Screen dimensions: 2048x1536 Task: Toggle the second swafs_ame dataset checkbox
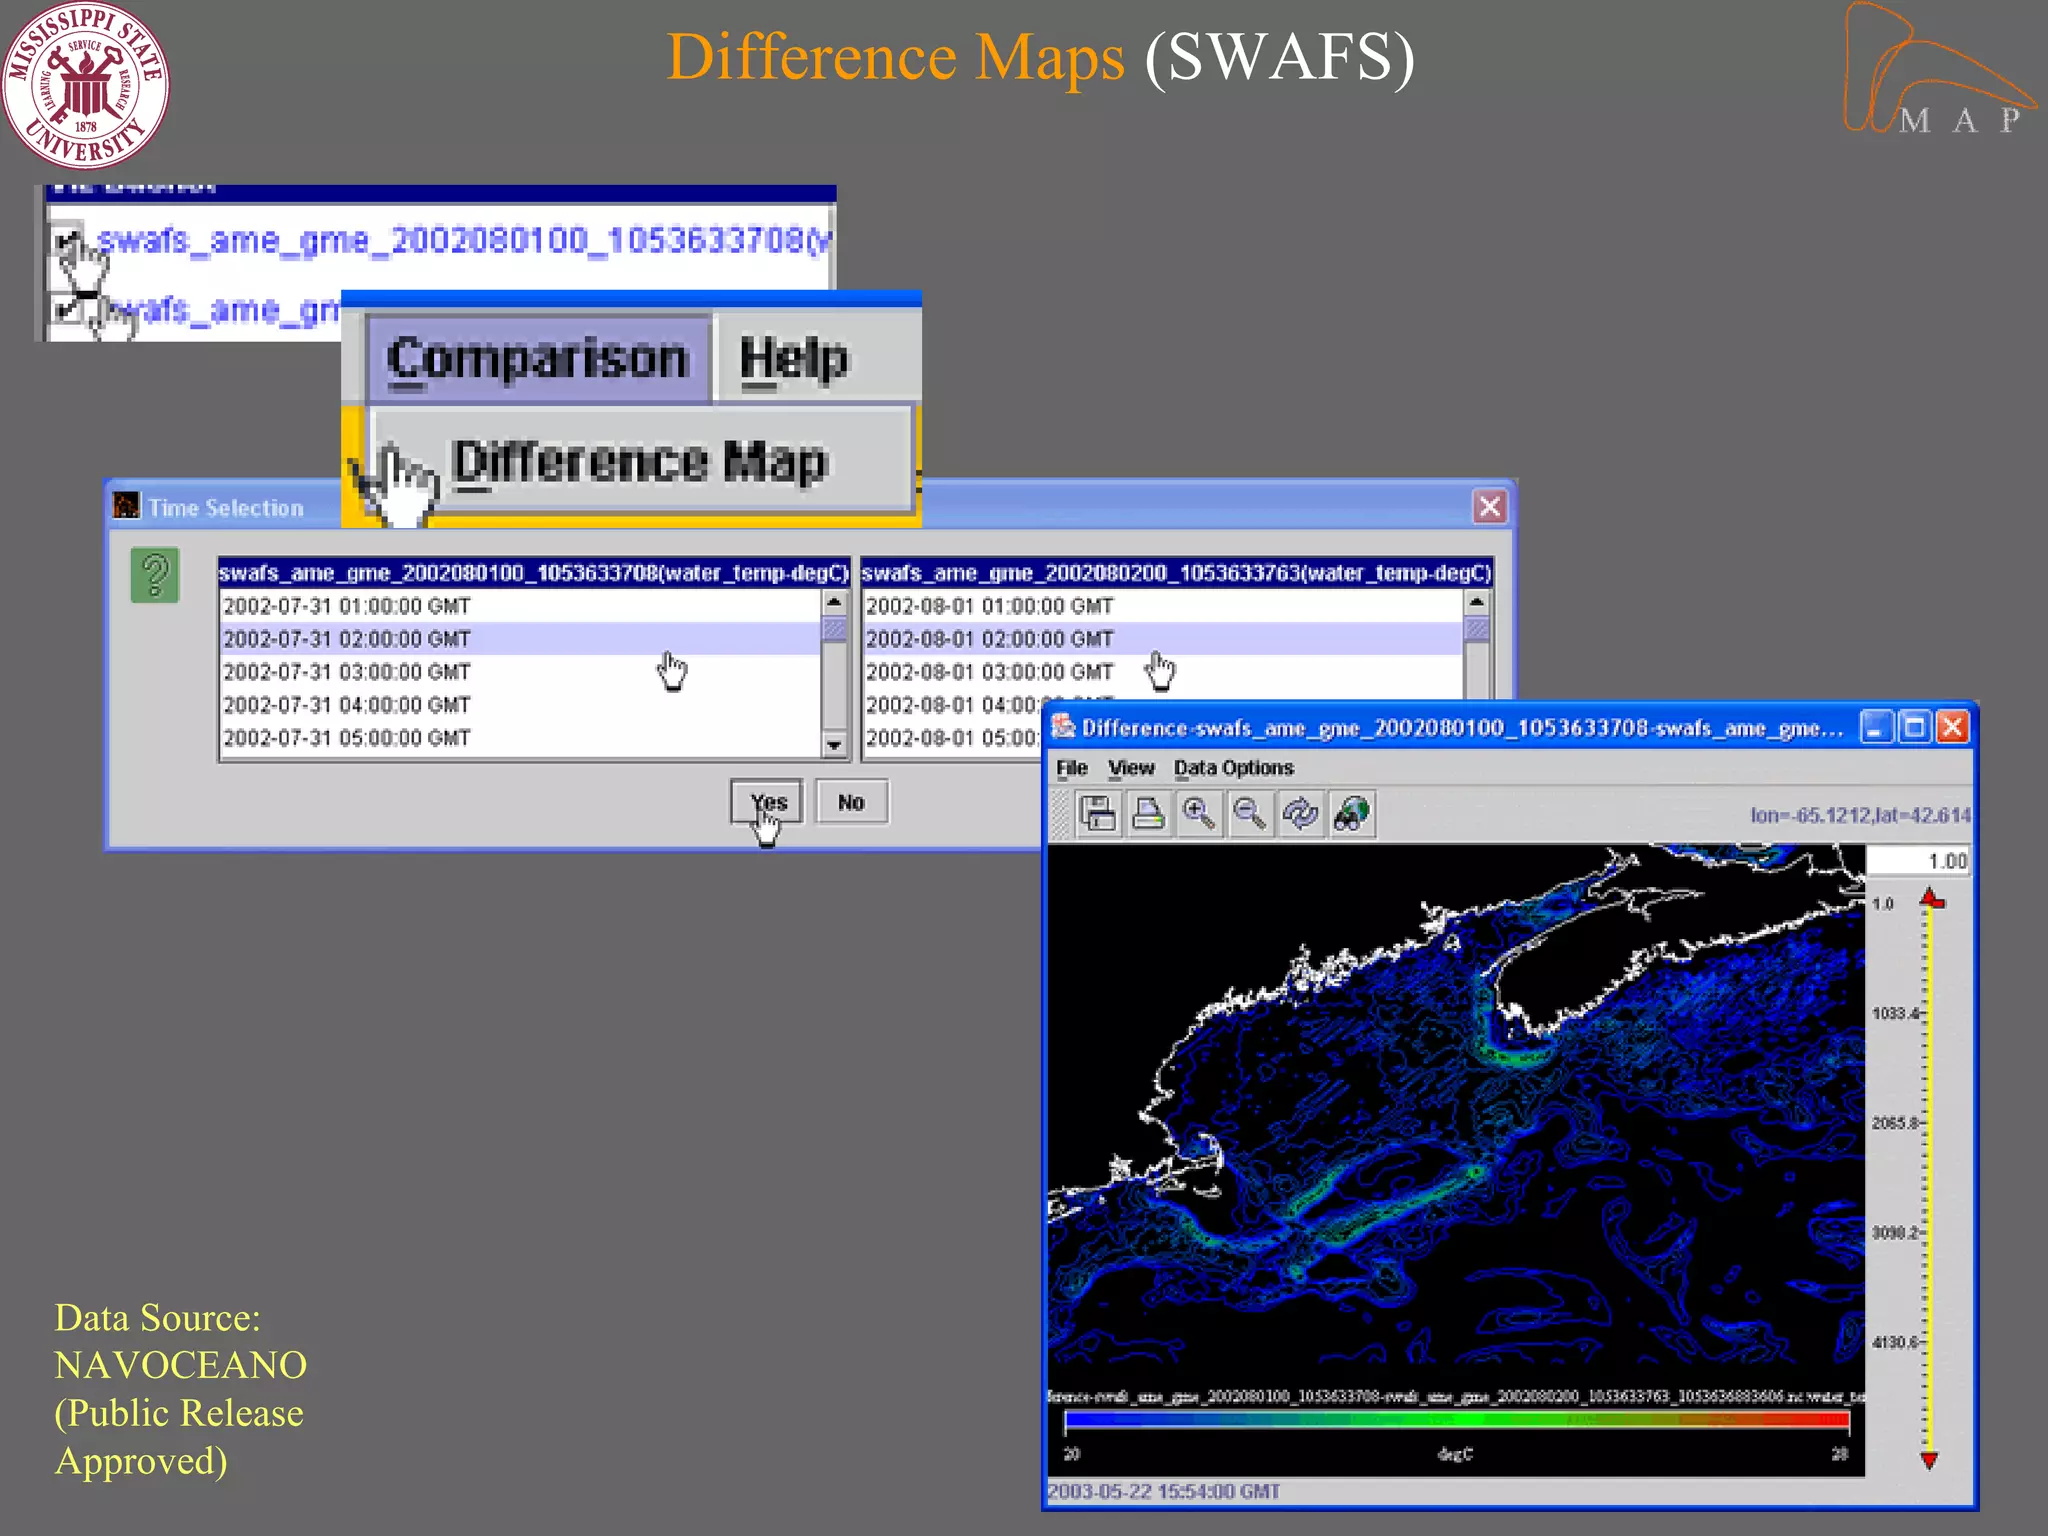click(68, 309)
